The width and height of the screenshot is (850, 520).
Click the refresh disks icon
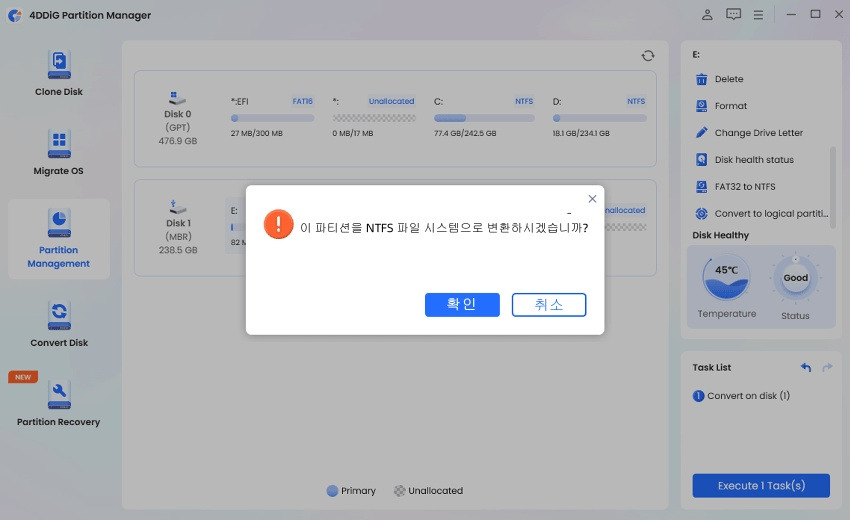648,56
